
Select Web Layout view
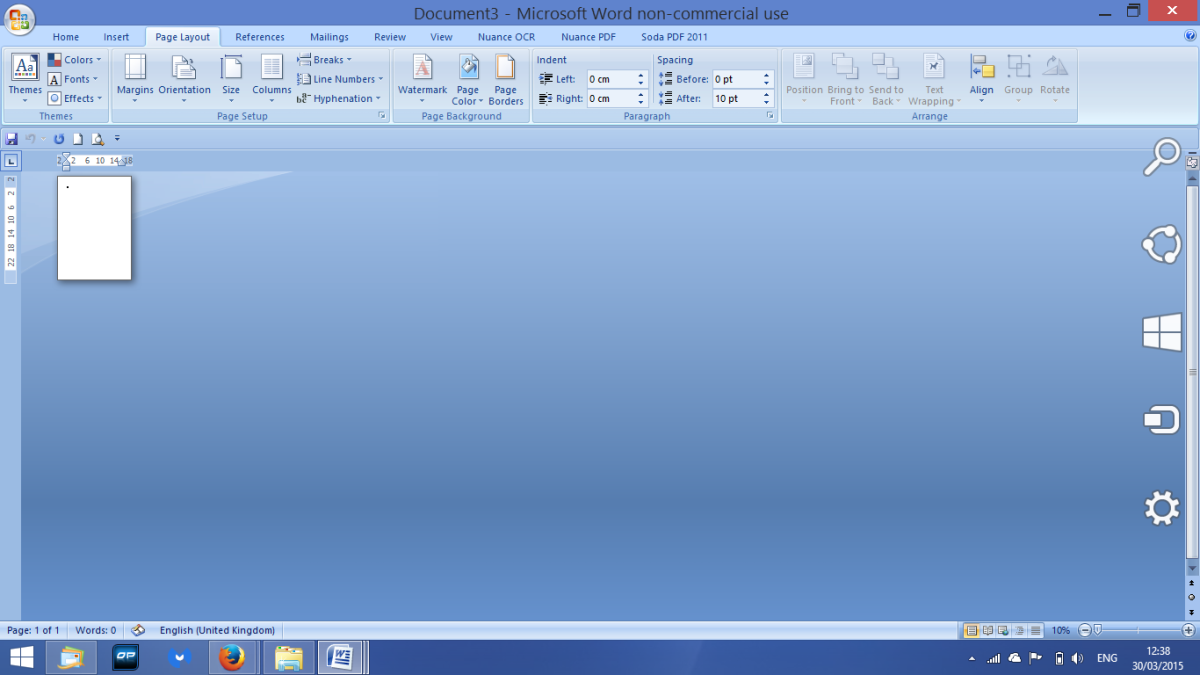pos(1003,631)
